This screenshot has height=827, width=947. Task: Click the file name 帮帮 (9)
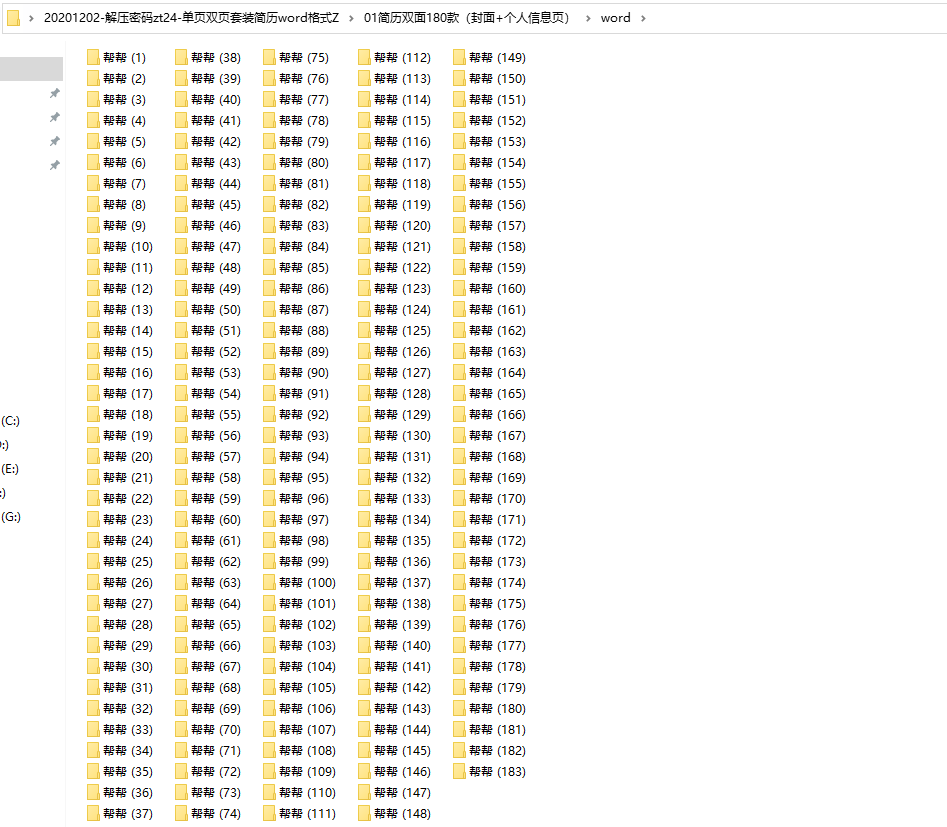coord(124,225)
